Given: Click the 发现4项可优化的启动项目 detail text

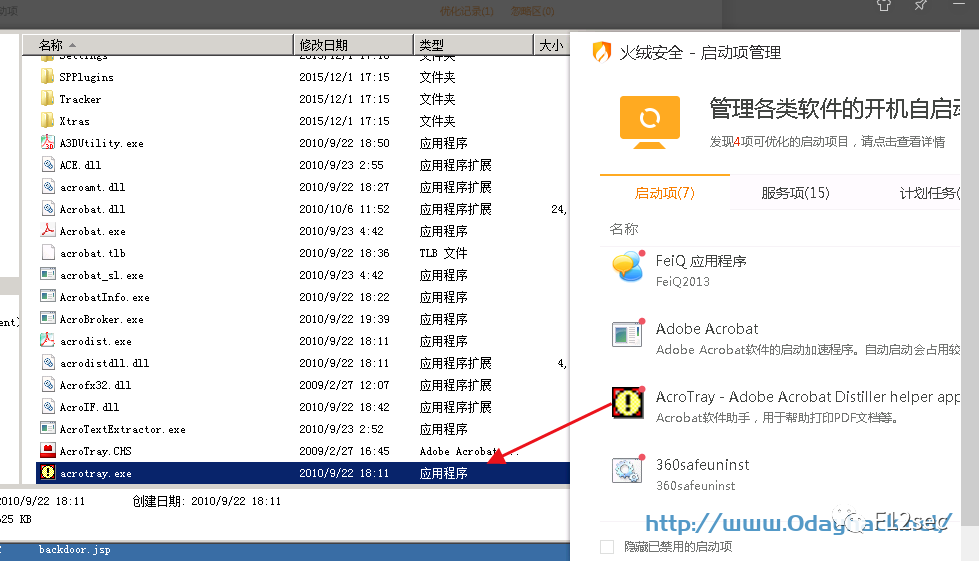Looking at the screenshot, I should (827, 142).
